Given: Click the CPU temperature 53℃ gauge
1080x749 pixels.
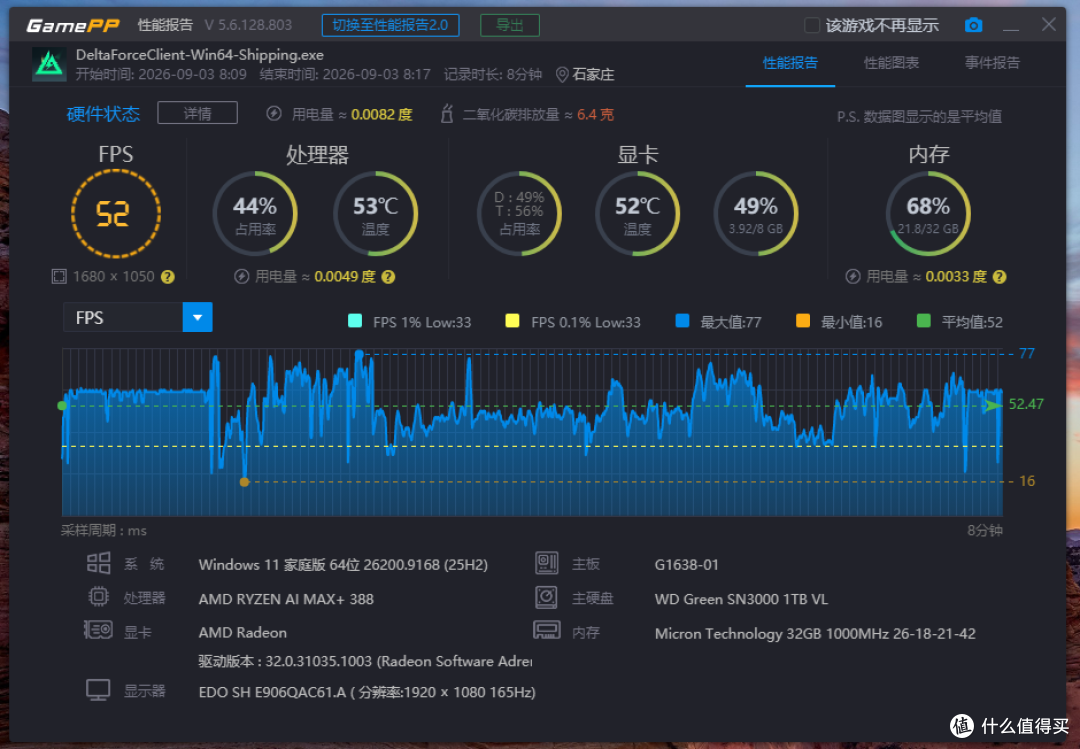Looking at the screenshot, I should click(x=375, y=214).
